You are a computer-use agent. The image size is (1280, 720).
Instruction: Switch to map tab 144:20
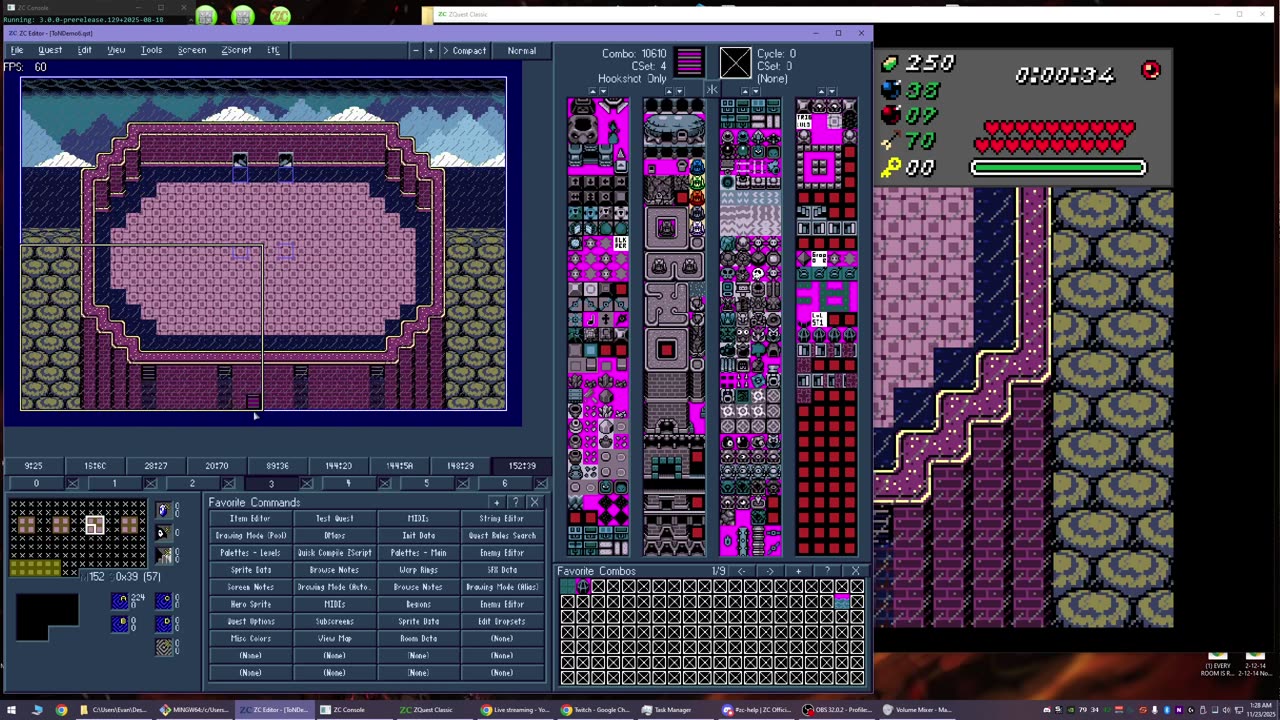(338, 466)
